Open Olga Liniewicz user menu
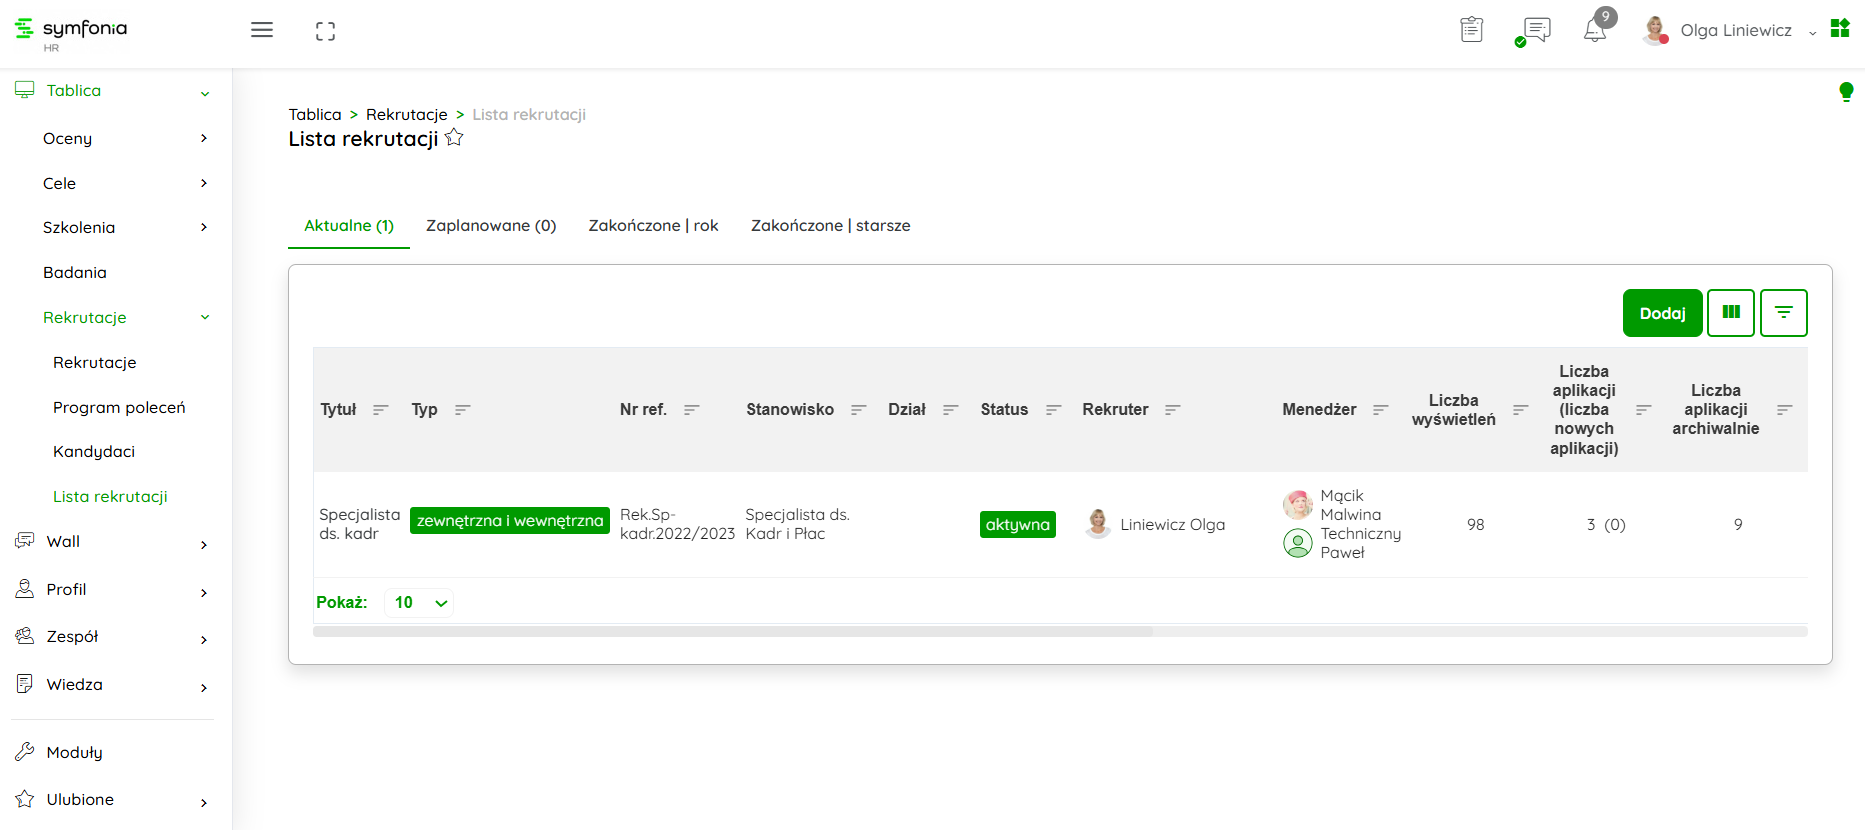Viewport: 1865px width, 830px height. pos(1735,30)
